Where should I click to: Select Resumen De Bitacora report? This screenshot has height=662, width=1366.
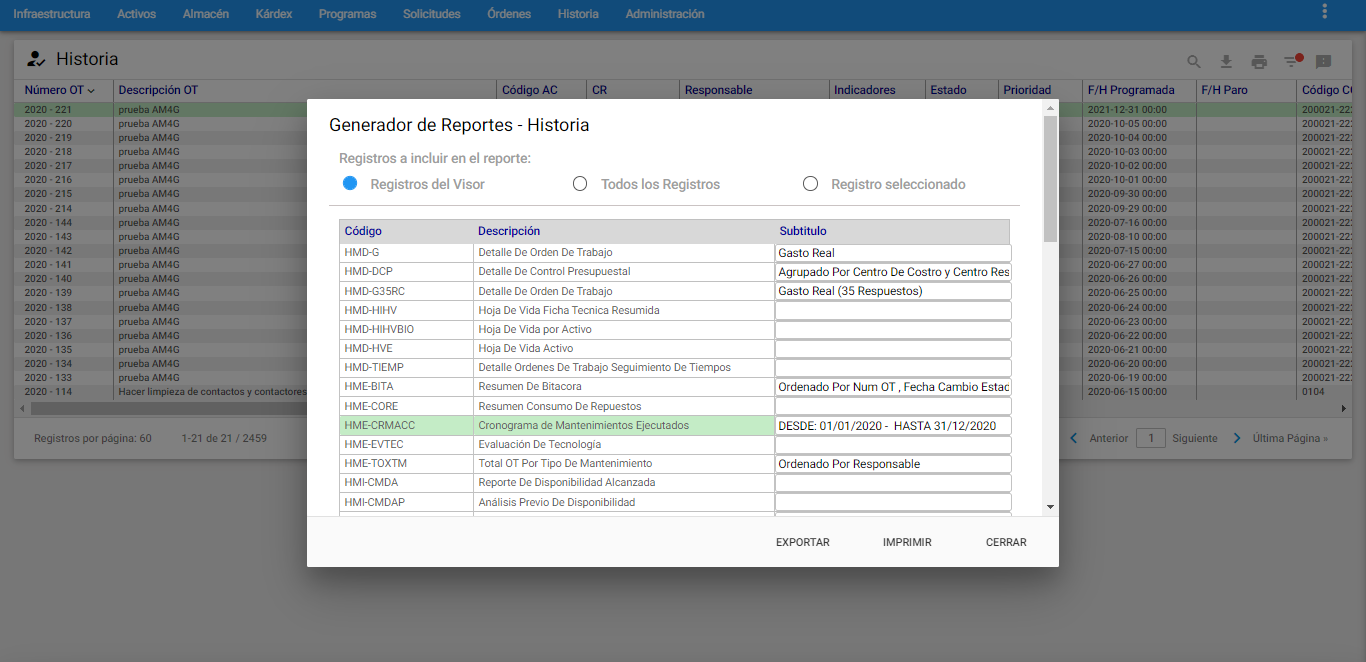click(x=557, y=387)
